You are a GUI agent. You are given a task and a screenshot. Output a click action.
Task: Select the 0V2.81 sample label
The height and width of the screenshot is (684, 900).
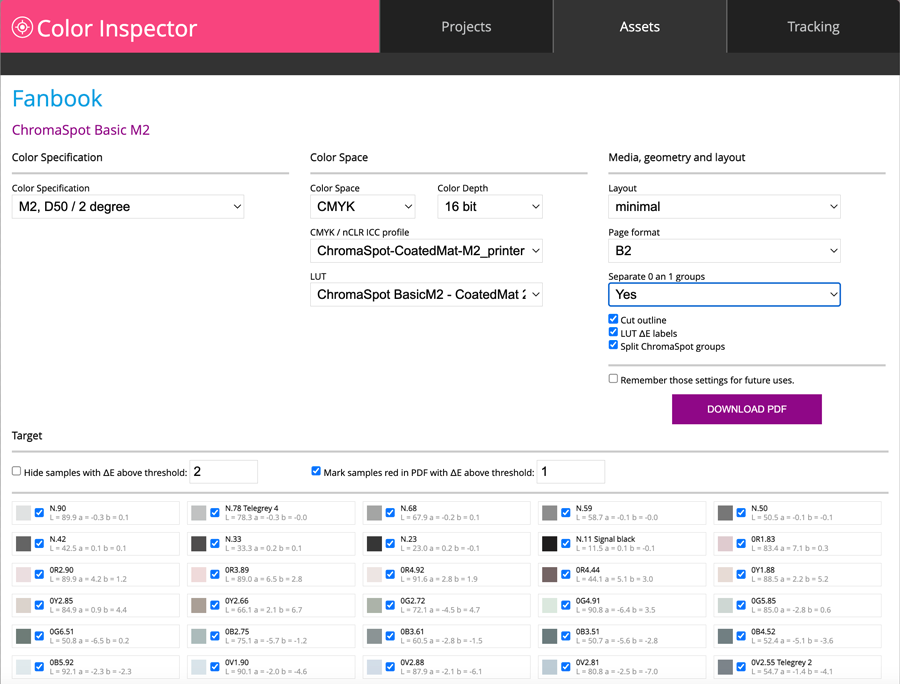[x=588, y=663]
